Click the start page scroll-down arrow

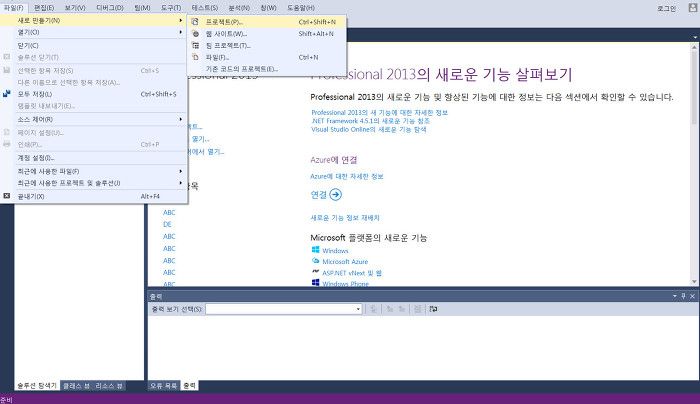(694, 281)
